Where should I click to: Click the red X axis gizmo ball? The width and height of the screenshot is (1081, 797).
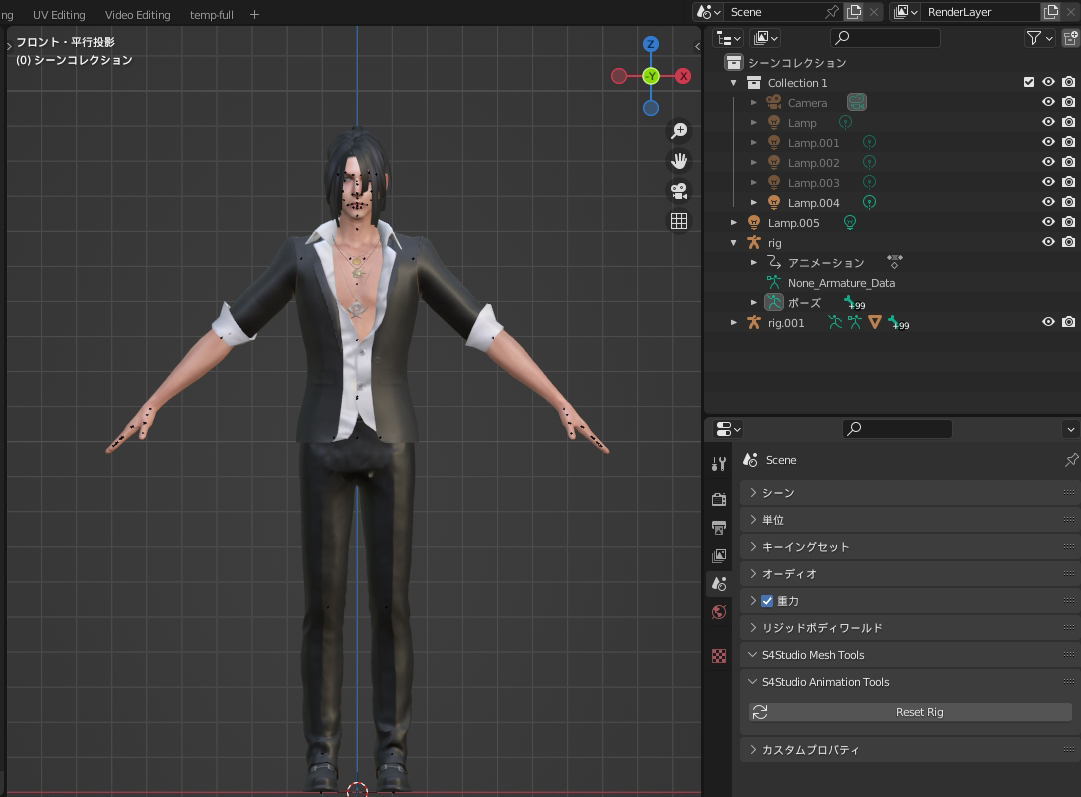[x=683, y=76]
